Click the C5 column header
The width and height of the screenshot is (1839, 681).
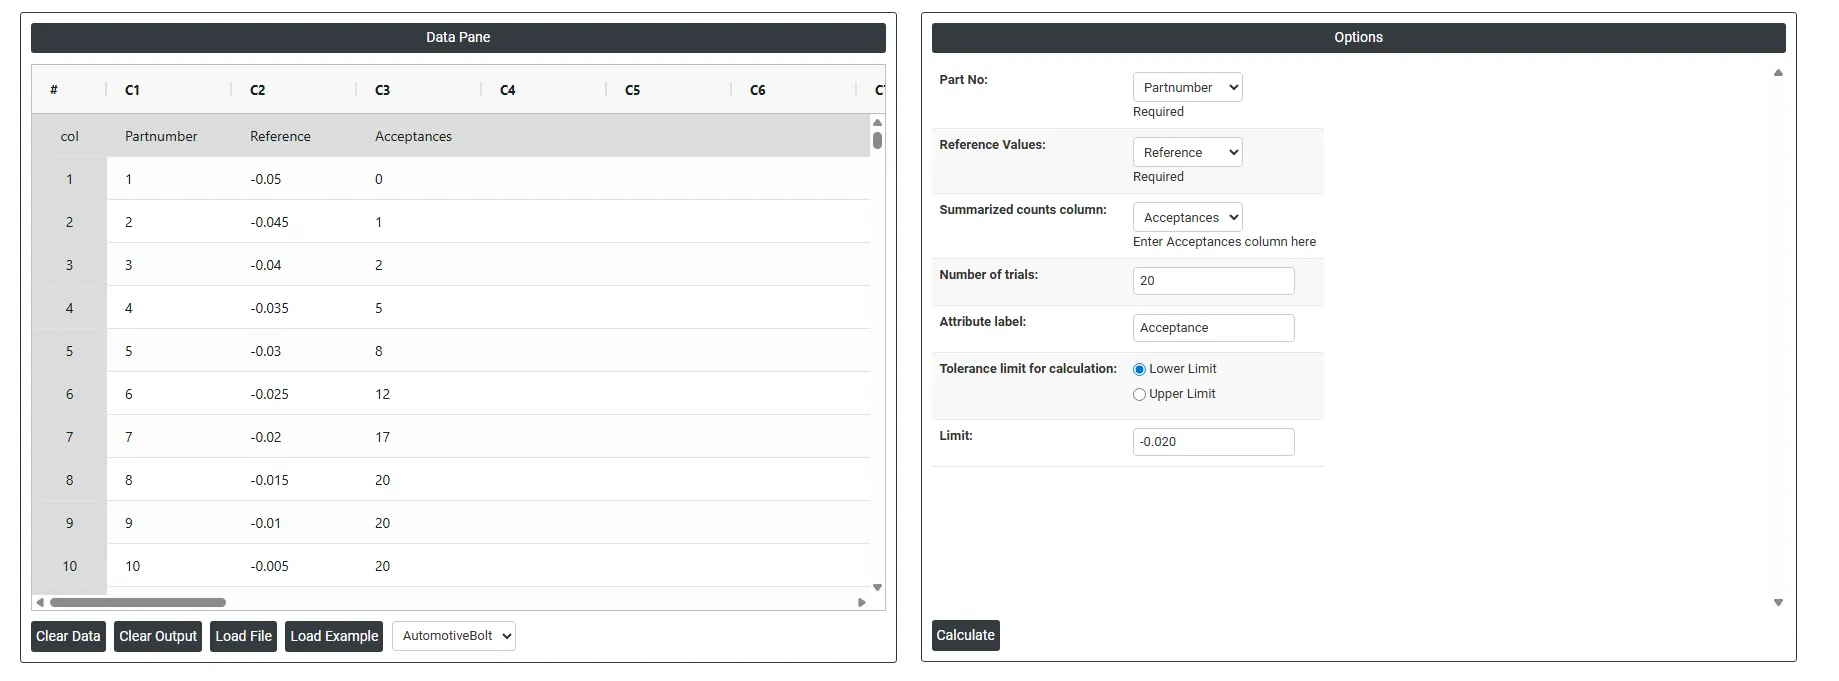[x=668, y=90]
